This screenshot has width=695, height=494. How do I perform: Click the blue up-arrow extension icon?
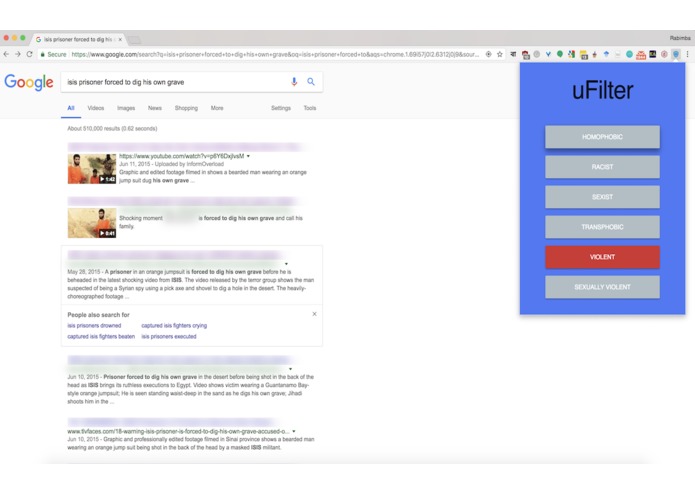pyautogui.click(x=606, y=54)
